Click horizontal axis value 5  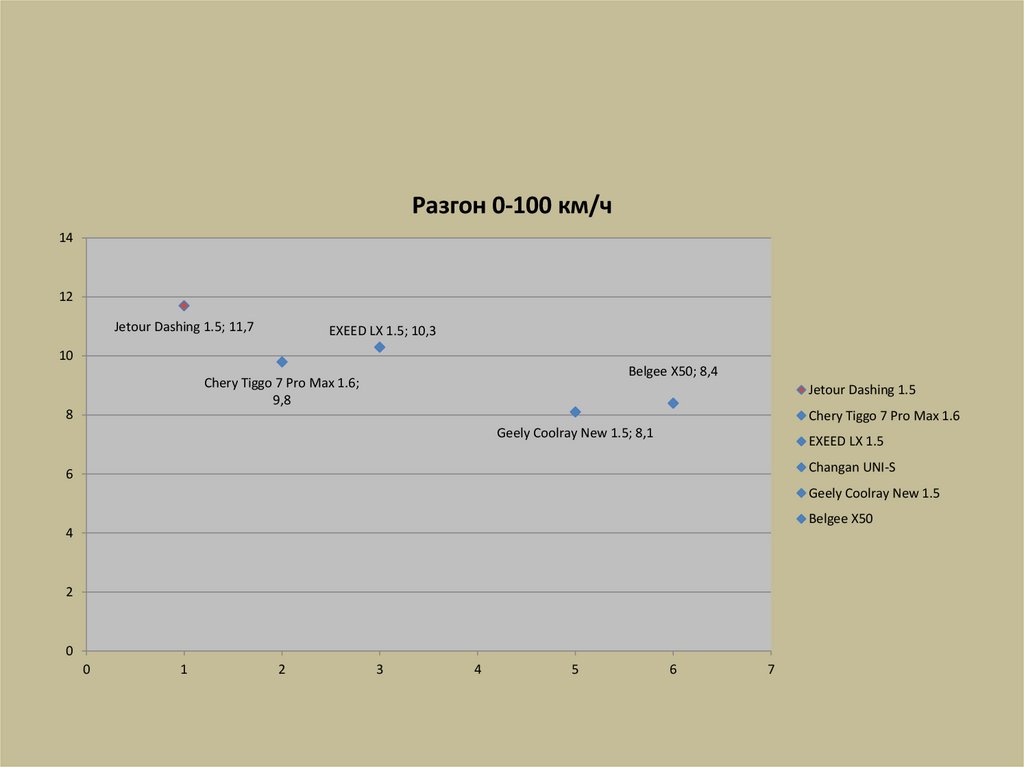coord(575,669)
